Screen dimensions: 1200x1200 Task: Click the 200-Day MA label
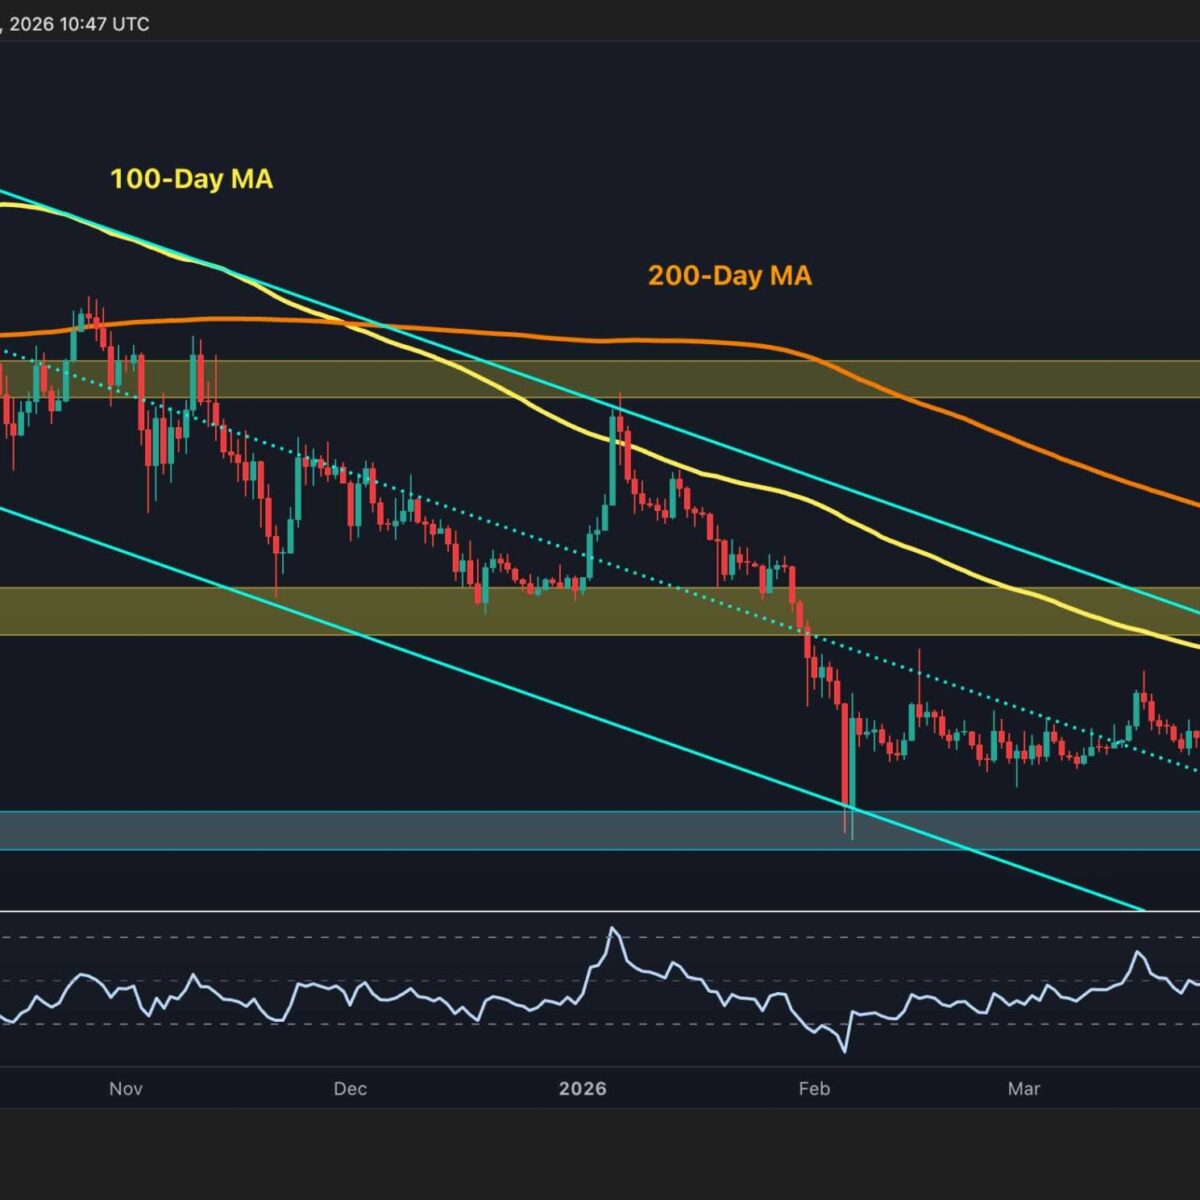click(729, 276)
